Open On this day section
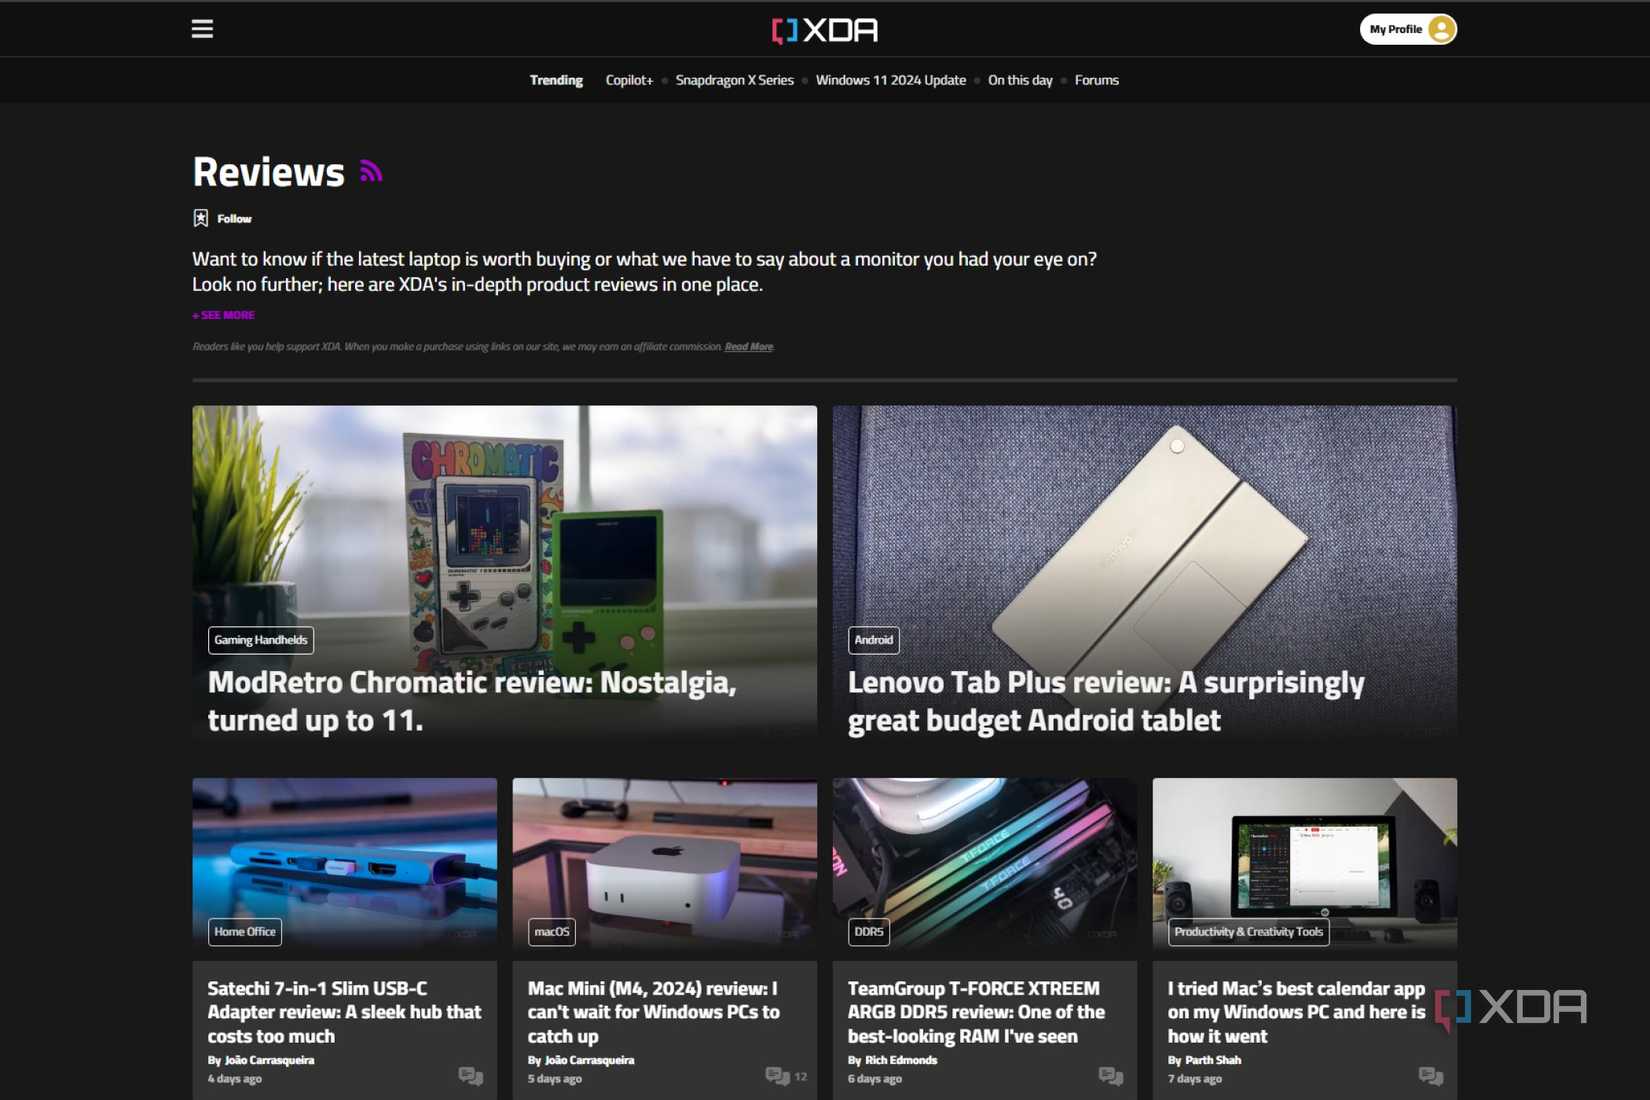Viewport: 1650px width, 1100px height. pos(1020,80)
